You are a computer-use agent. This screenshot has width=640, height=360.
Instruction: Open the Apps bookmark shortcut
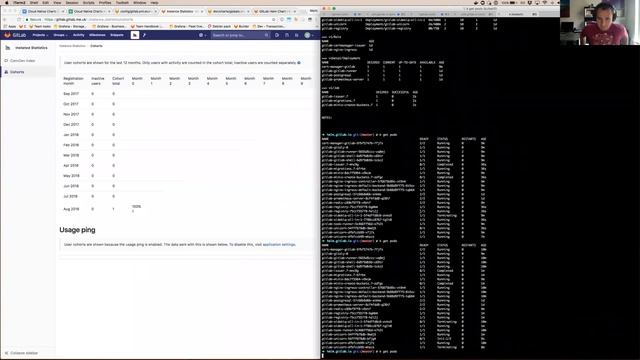[x=10, y=26]
